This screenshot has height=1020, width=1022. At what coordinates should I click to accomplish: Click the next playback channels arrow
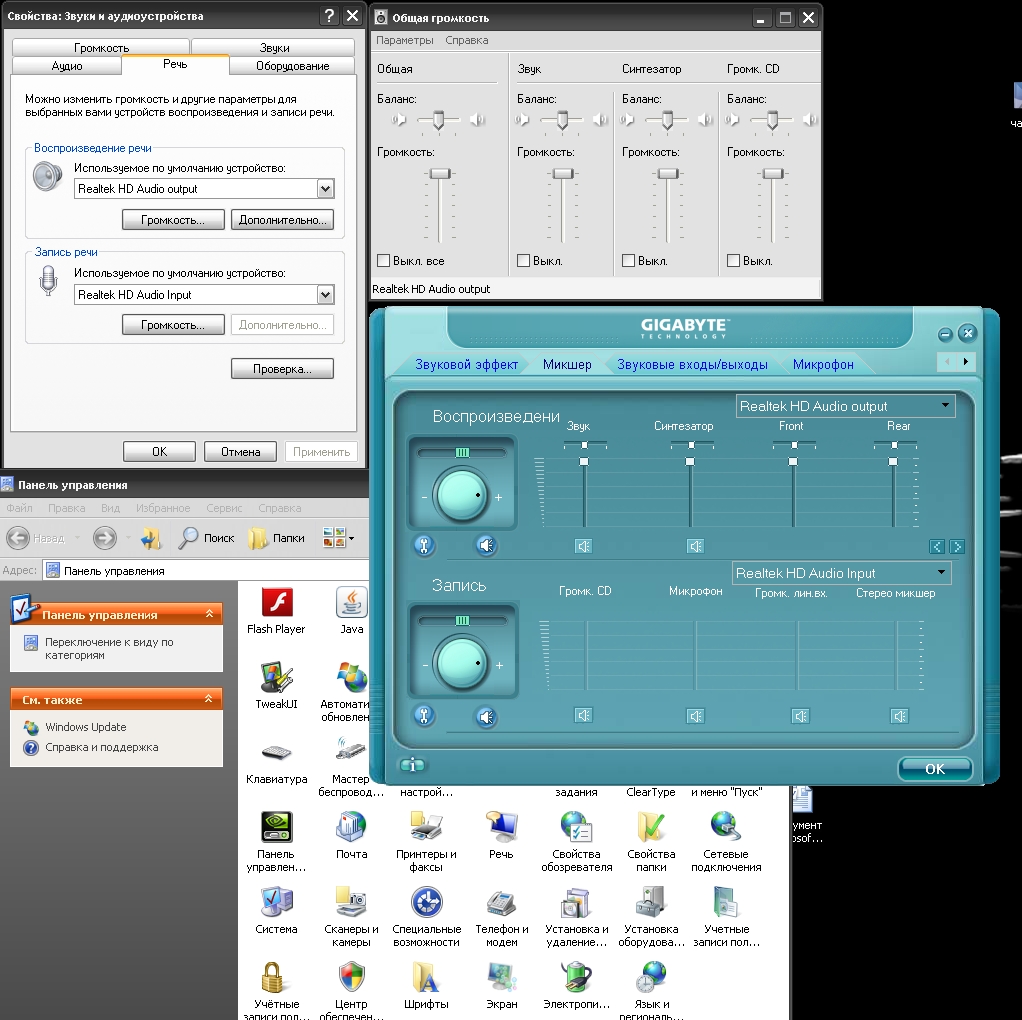[x=957, y=546]
